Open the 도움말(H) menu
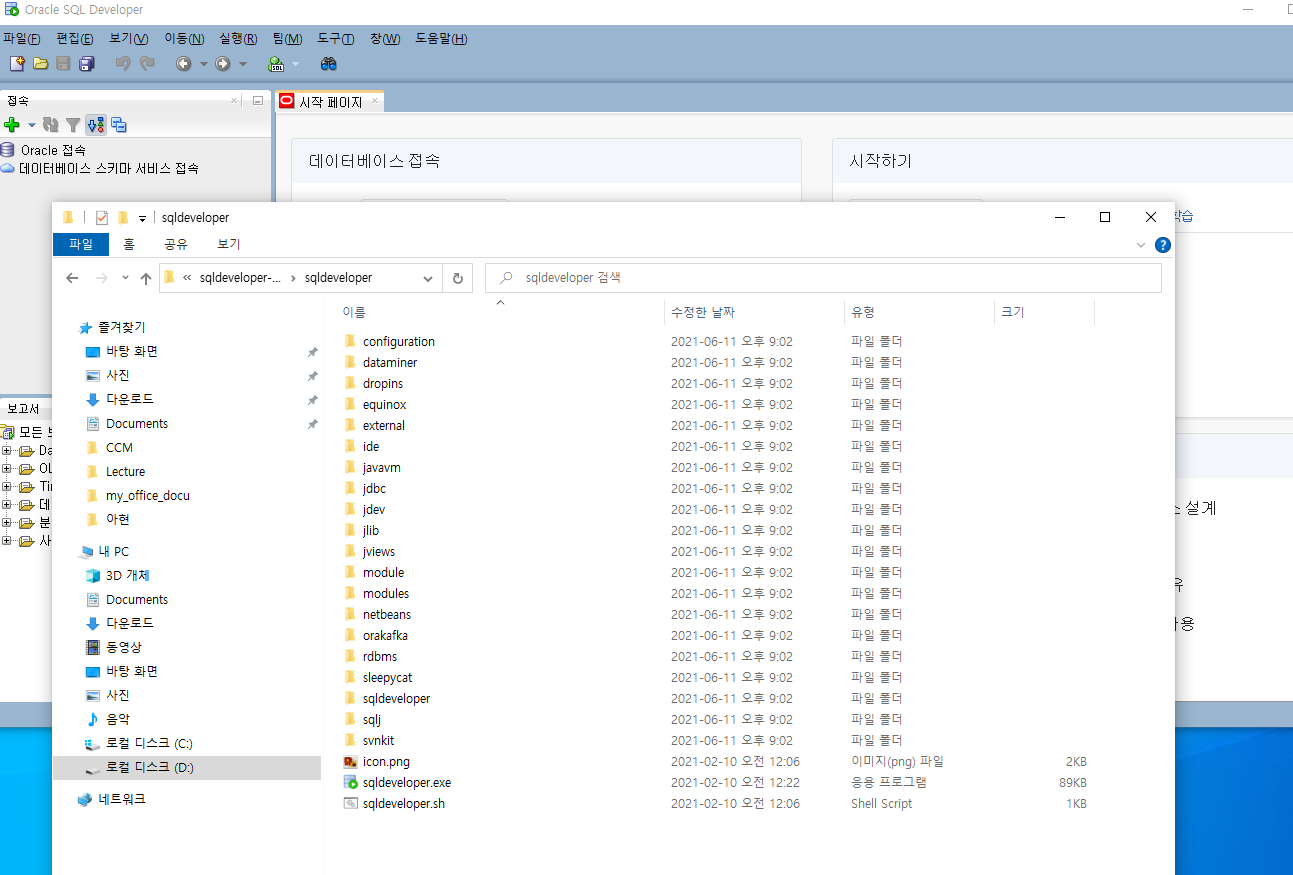 point(441,39)
